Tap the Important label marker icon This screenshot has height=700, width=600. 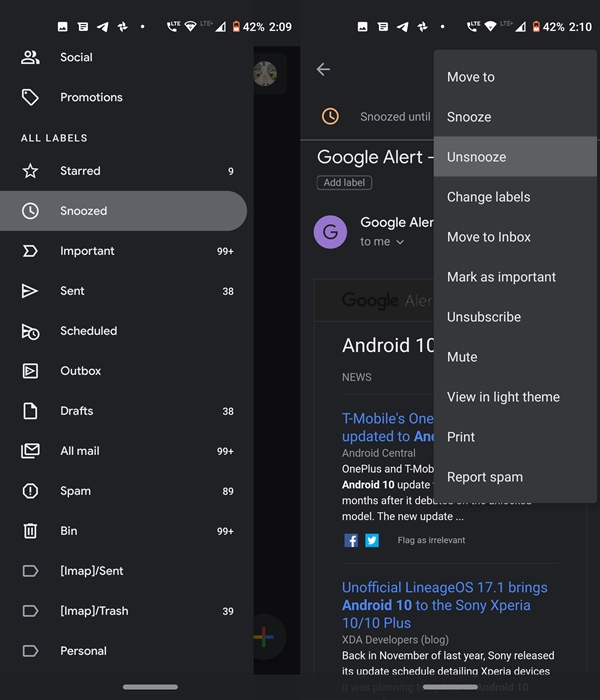(30, 251)
